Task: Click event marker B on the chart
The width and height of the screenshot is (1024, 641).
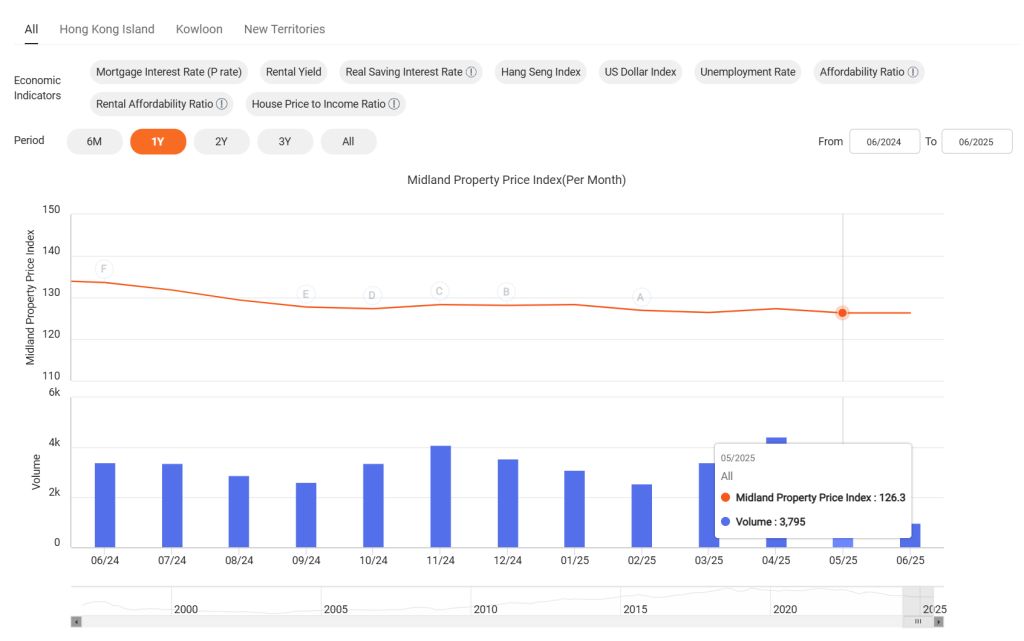Action: click(506, 292)
